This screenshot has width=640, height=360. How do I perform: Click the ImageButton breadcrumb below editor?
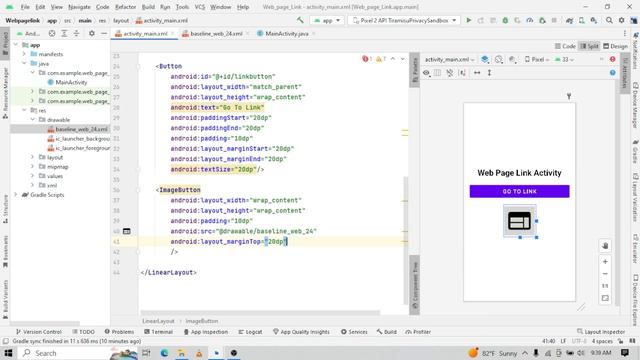202,321
